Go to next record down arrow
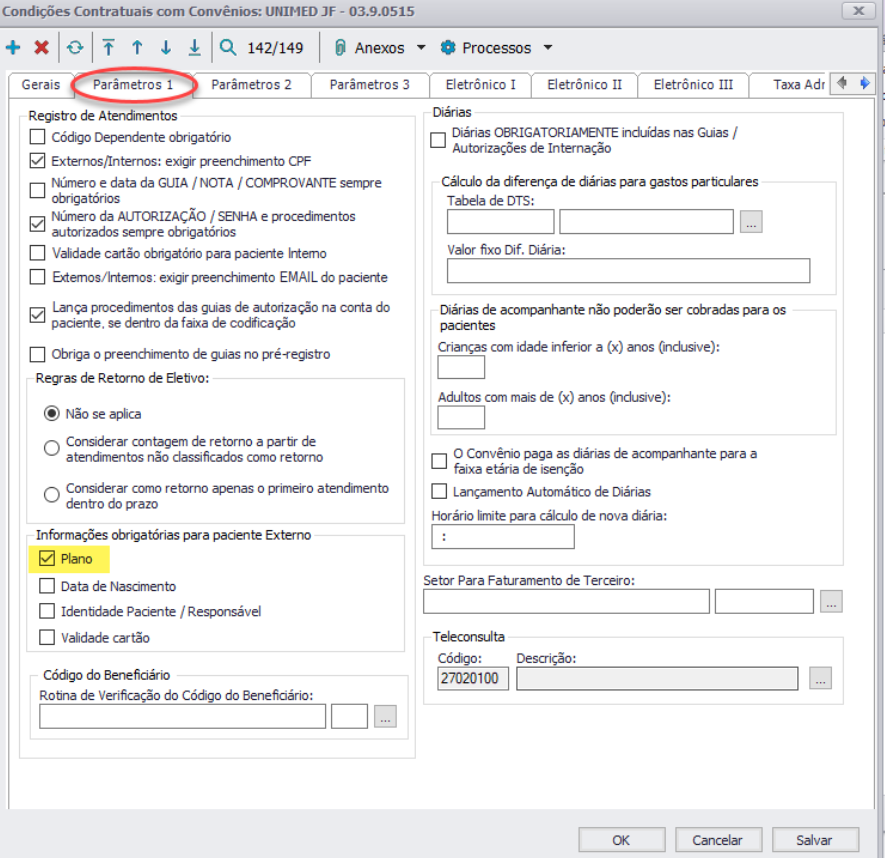 166,47
